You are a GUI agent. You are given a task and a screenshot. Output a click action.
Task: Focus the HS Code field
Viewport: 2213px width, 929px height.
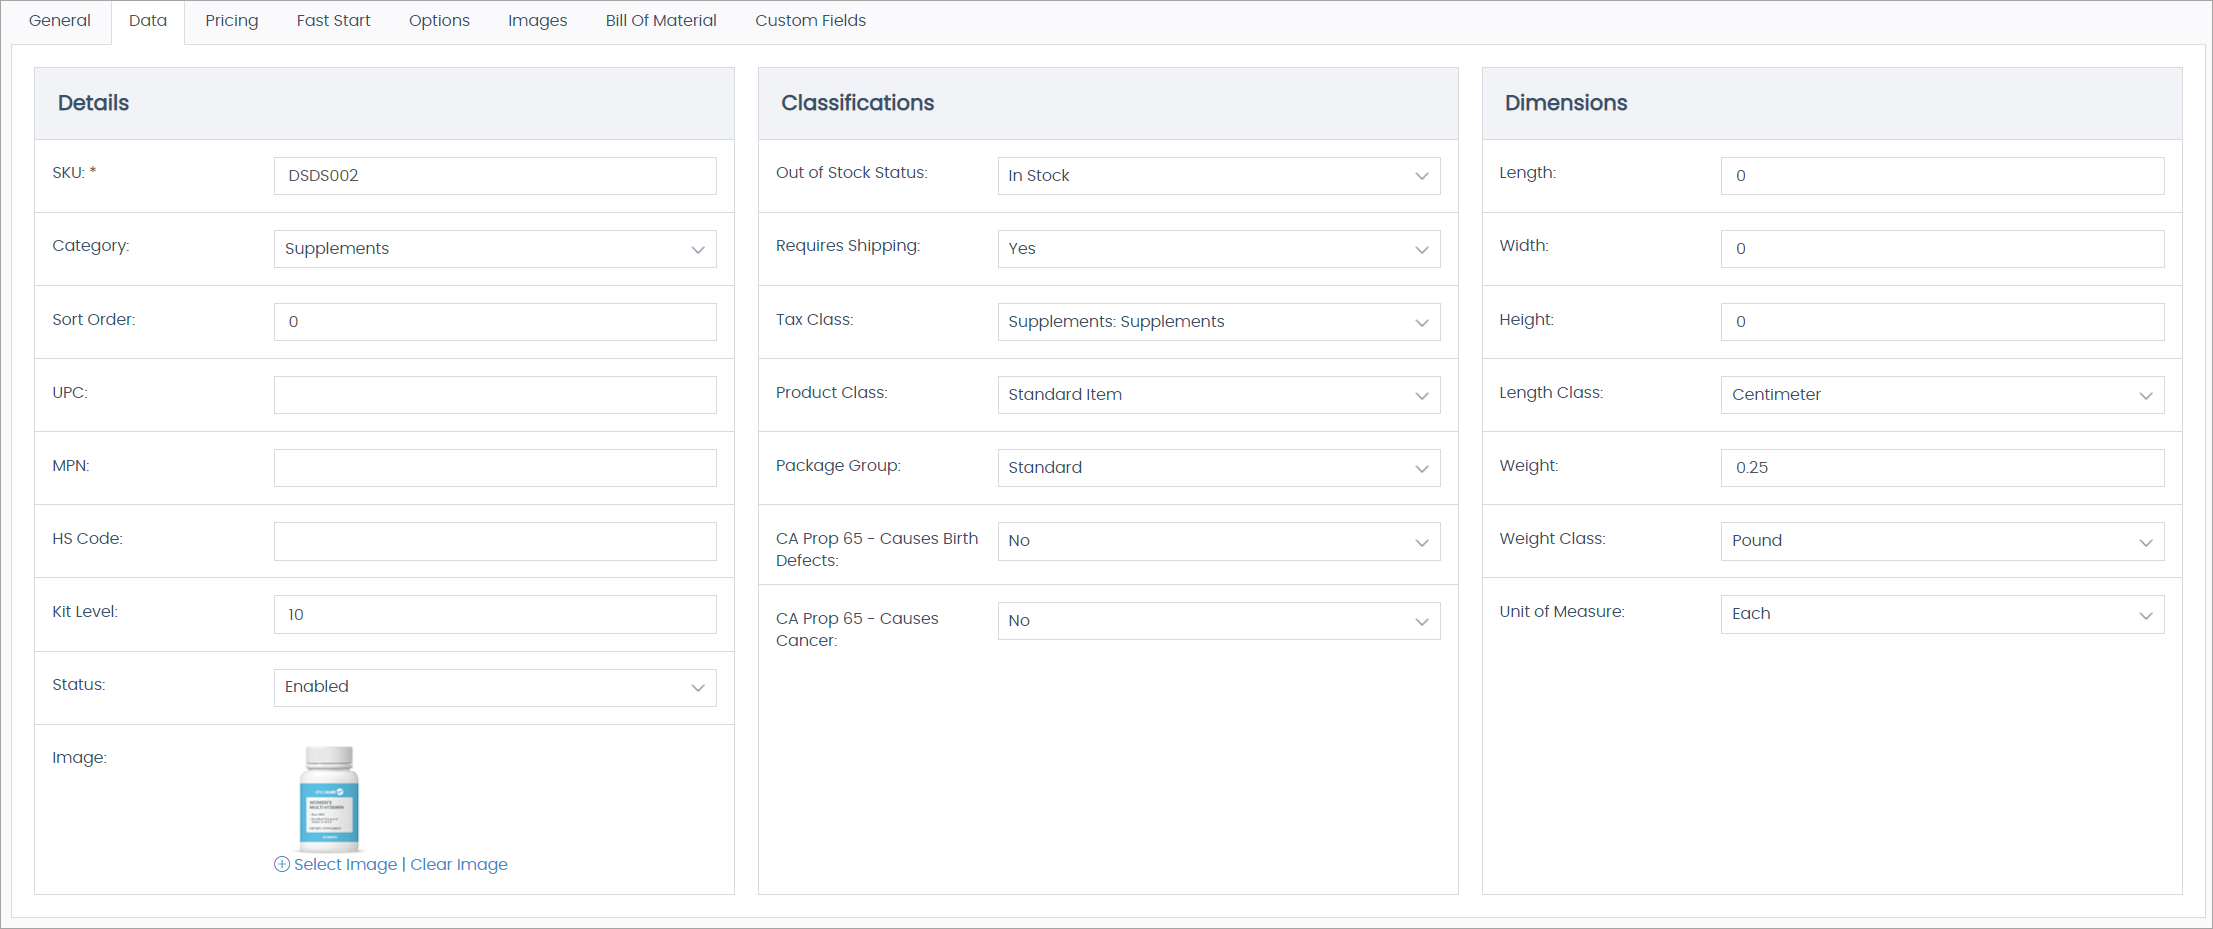point(495,541)
